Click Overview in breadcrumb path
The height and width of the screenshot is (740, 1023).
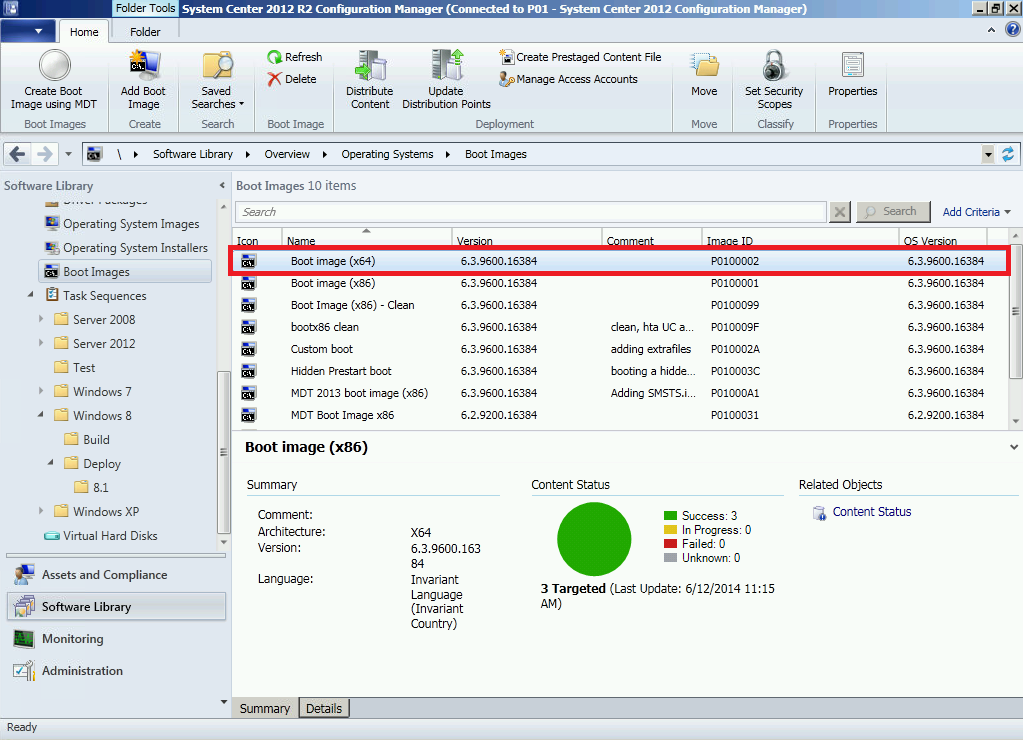[286, 154]
